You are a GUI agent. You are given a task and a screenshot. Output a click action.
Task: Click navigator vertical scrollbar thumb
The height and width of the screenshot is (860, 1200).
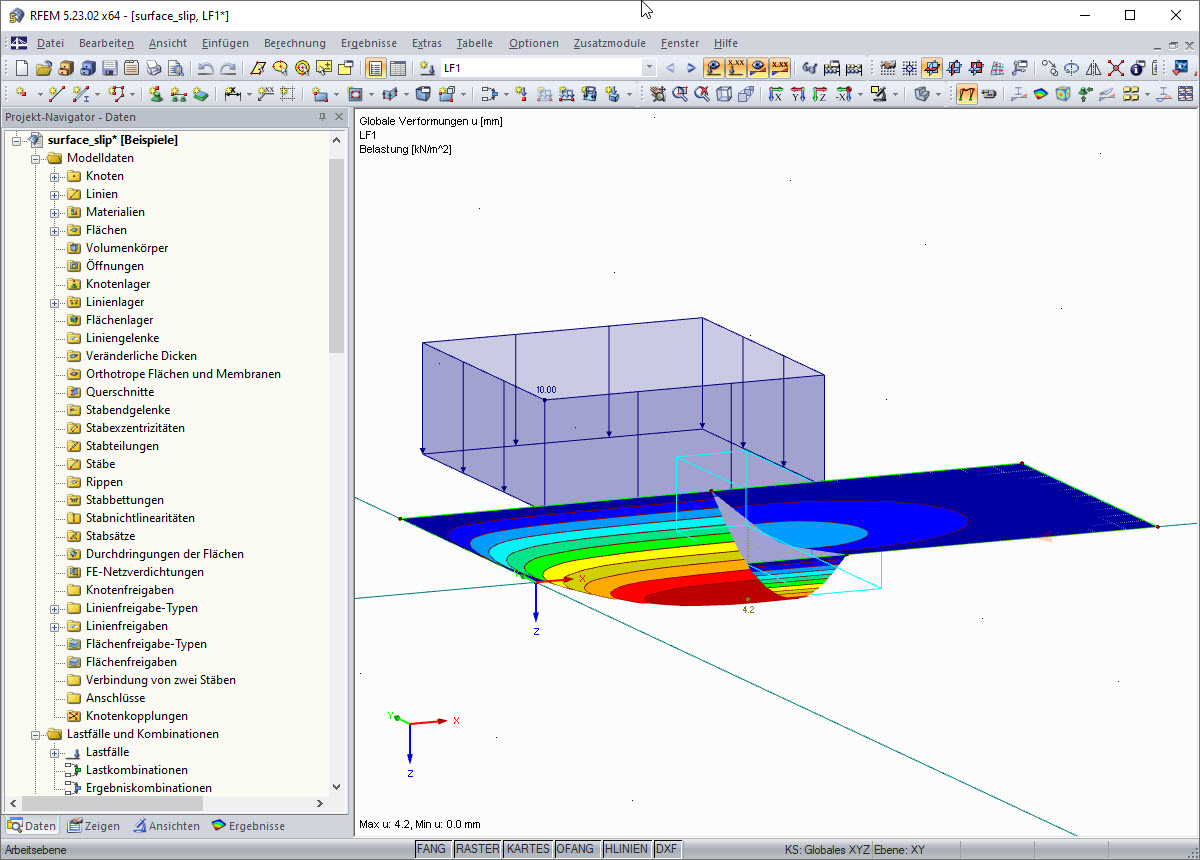point(336,255)
